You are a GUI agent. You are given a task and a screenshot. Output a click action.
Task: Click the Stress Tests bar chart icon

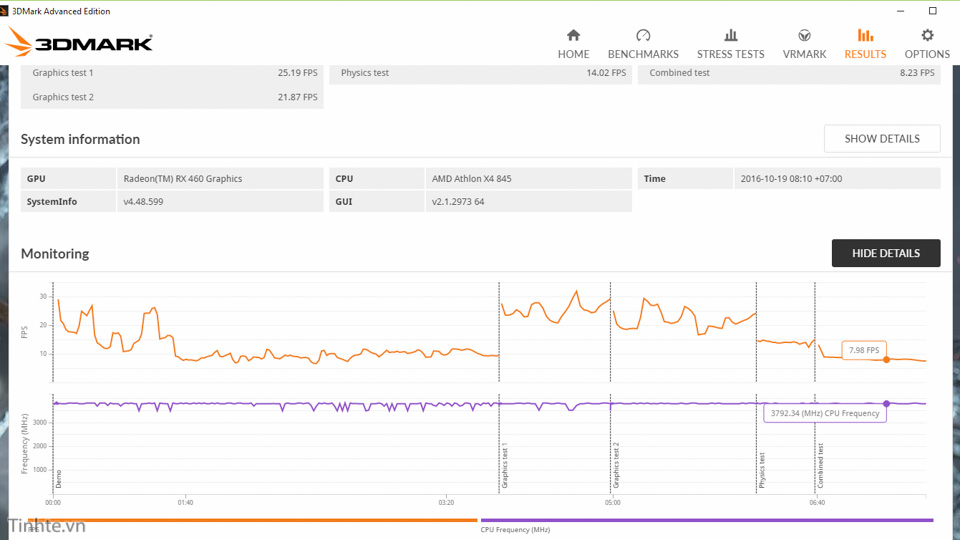point(730,35)
